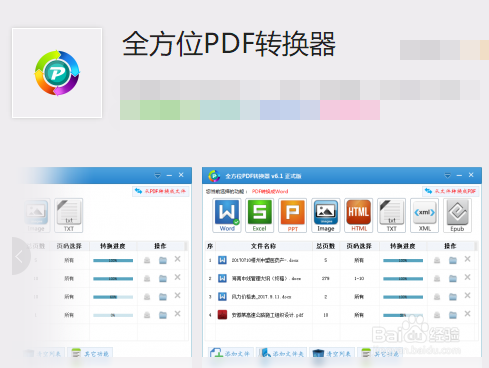The width and height of the screenshot is (489, 368).
Task: Select the row 4 .pdf file name
Action: (x=267, y=315)
